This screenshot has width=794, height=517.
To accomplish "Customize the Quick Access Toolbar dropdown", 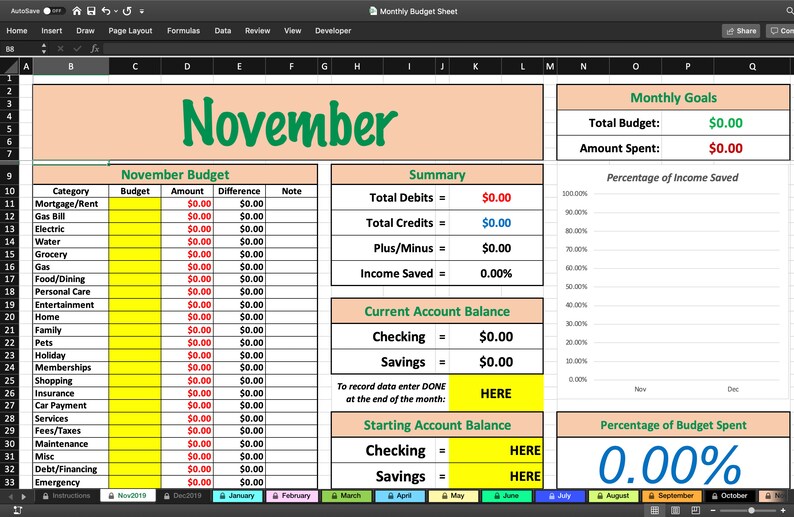I will [142, 11].
